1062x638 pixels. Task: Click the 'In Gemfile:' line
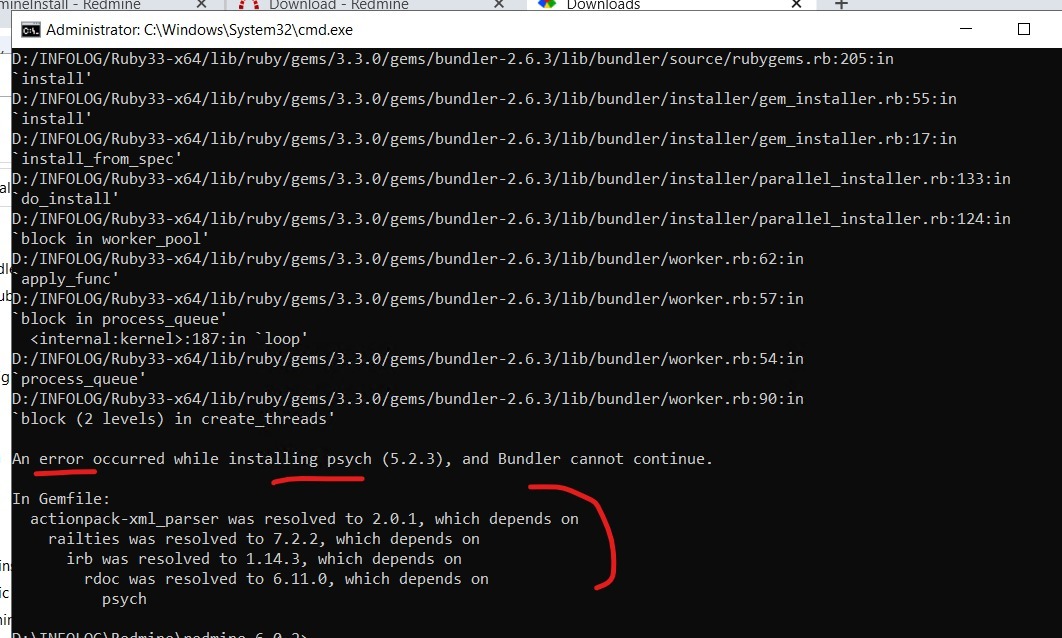click(x=61, y=498)
